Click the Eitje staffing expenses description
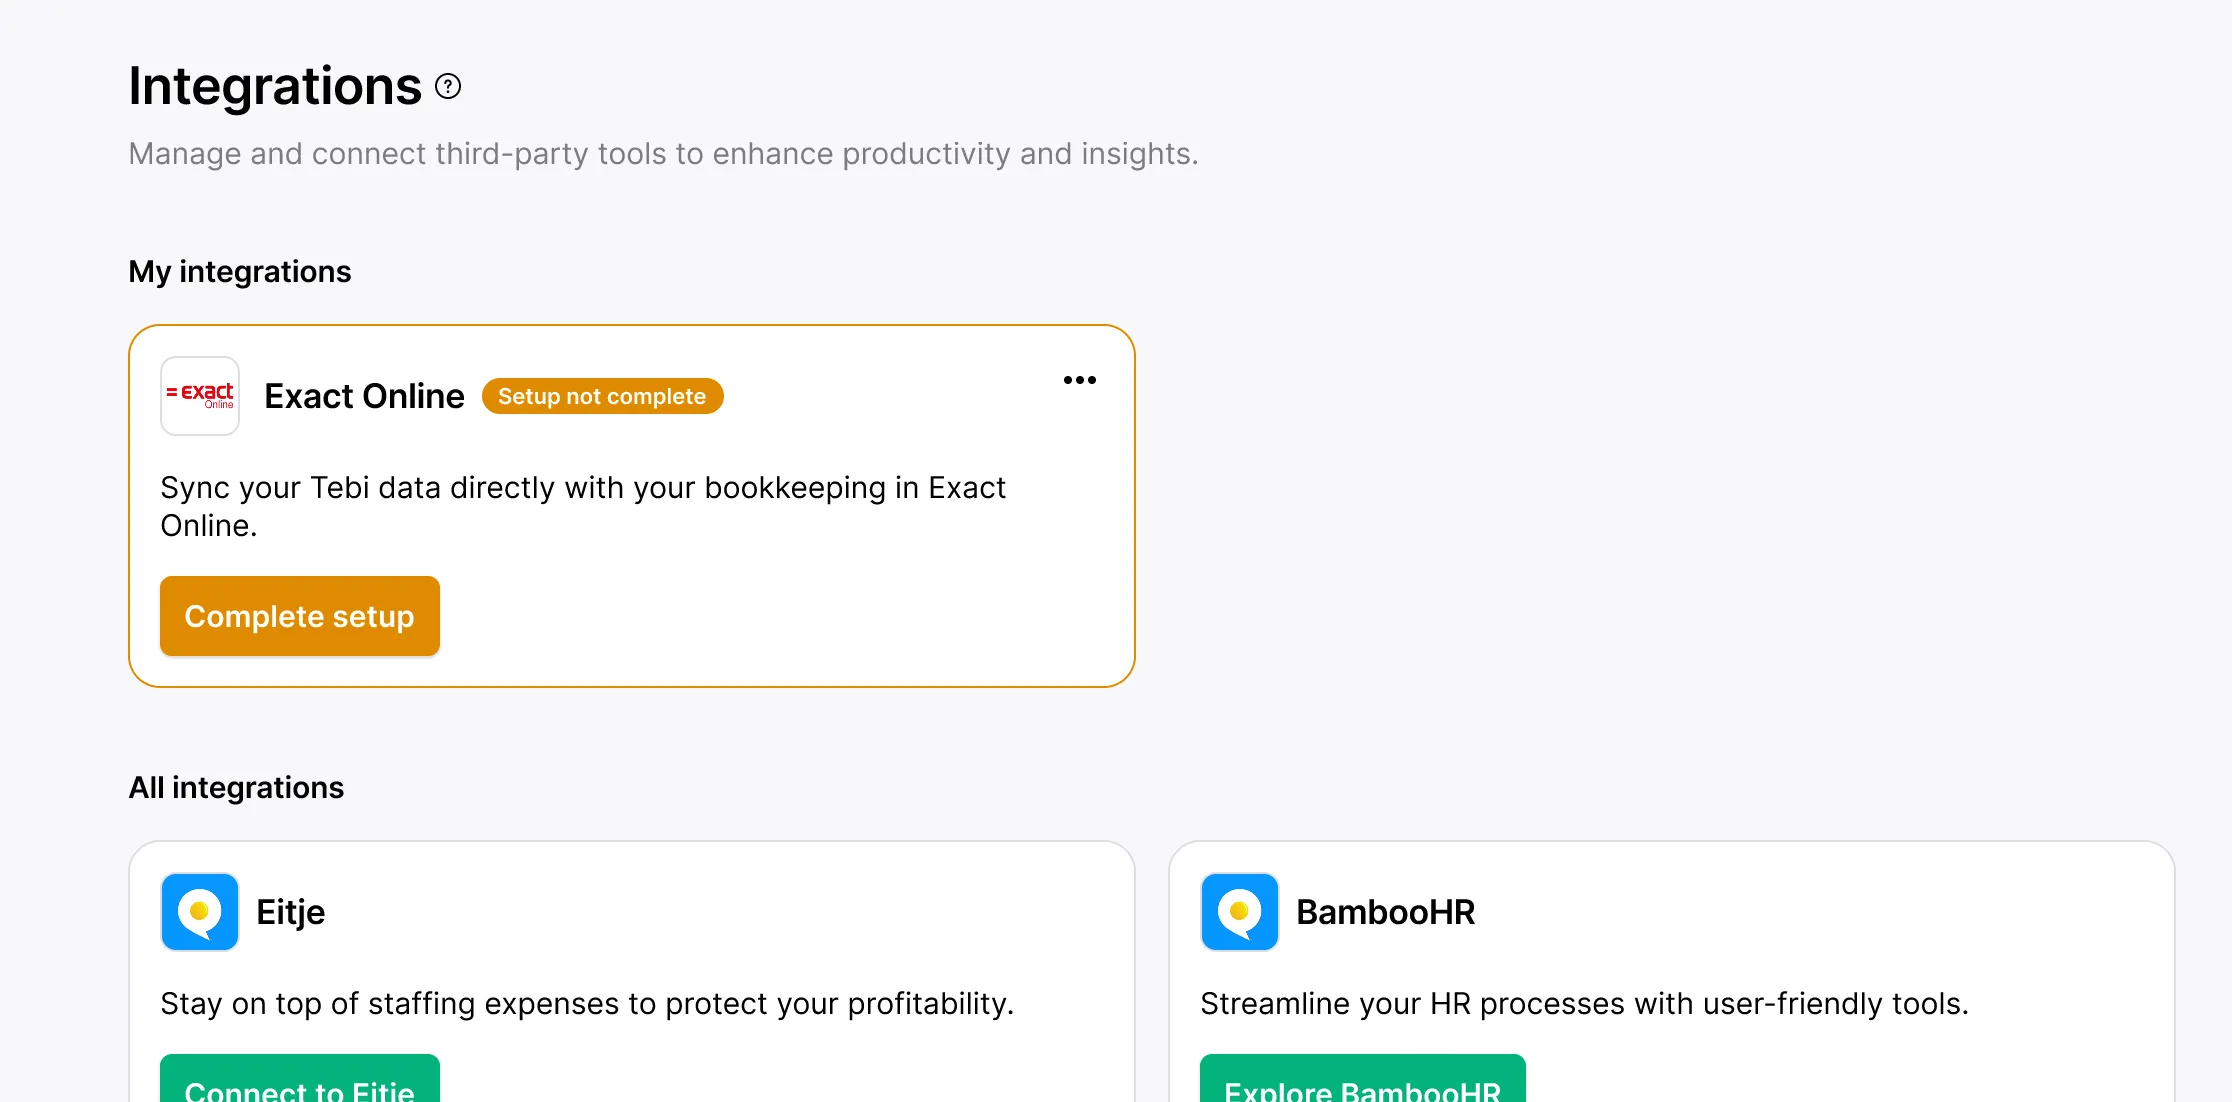This screenshot has width=2232, height=1102. [587, 1003]
